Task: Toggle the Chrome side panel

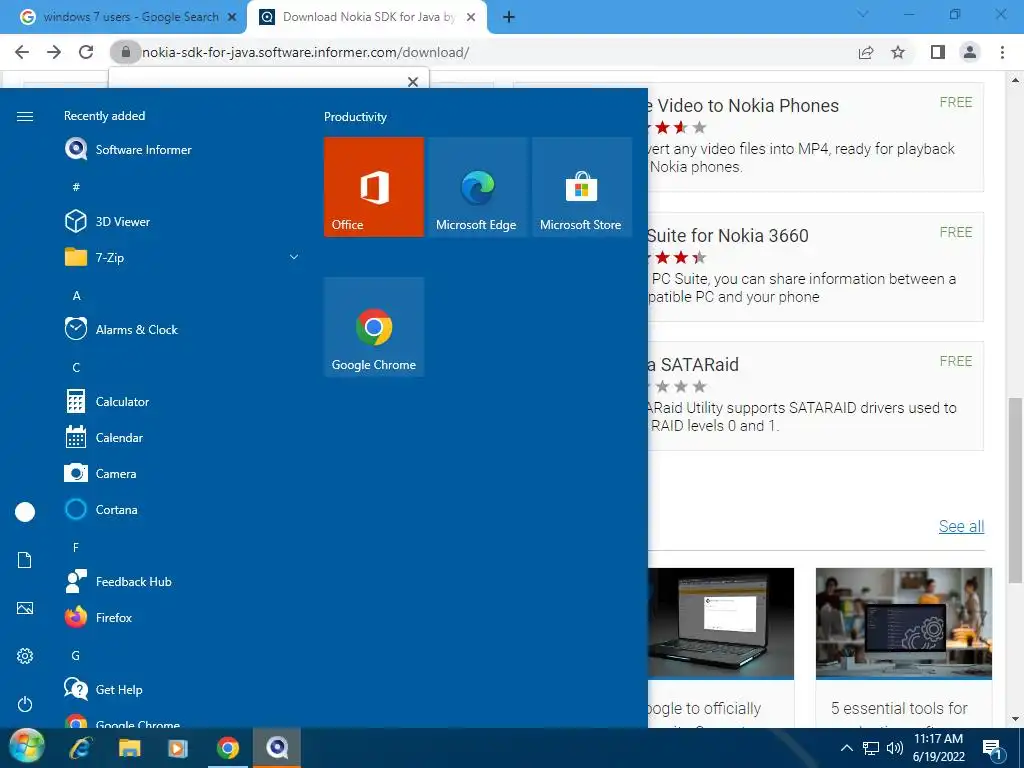Action: pyautogui.click(x=938, y=52)
